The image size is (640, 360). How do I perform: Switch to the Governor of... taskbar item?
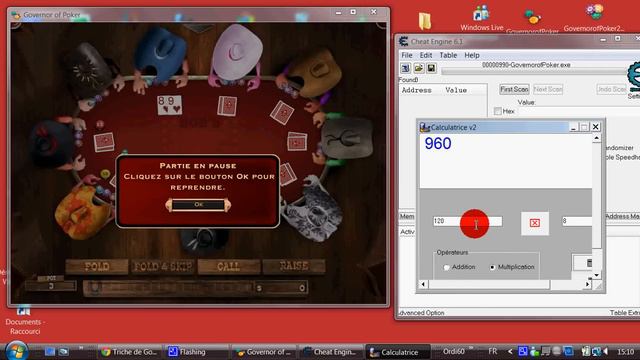click(264, 352)
